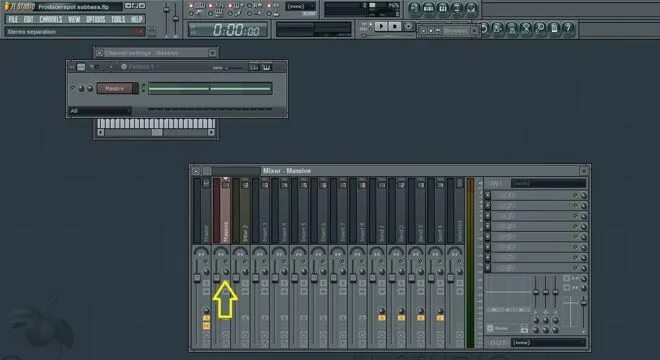Click the question mark help icon
This screenshot has width=660, height=360.
coord(569,29)
